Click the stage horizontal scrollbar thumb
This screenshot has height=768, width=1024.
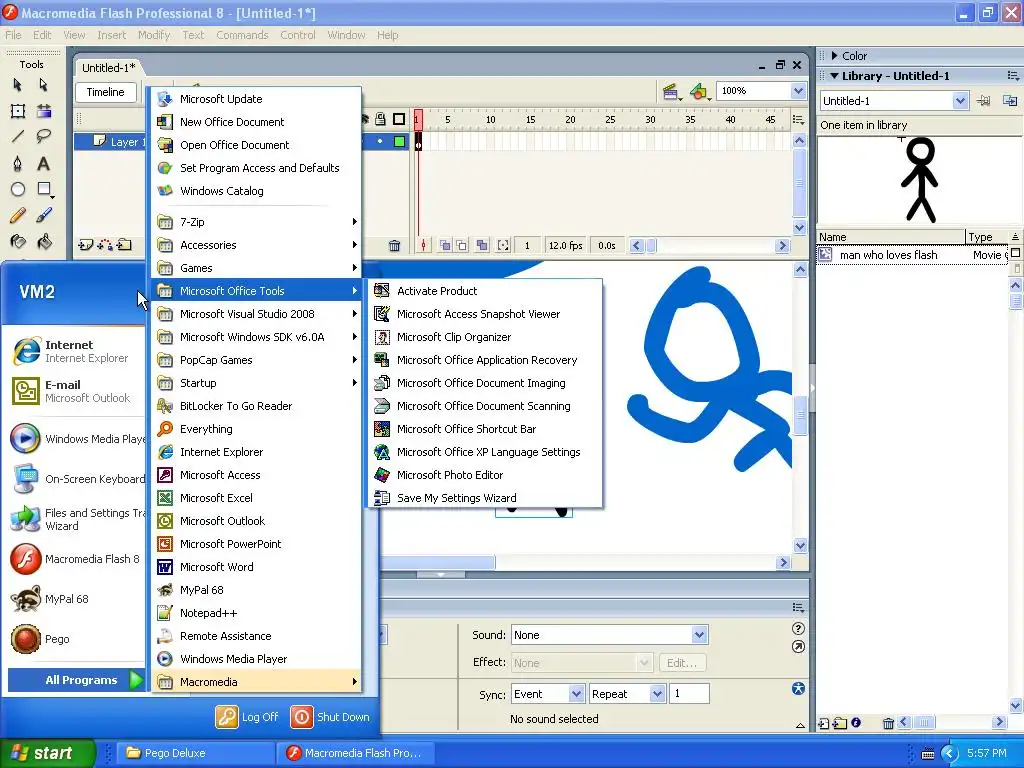pyautogui.click(x=438, y=562)
